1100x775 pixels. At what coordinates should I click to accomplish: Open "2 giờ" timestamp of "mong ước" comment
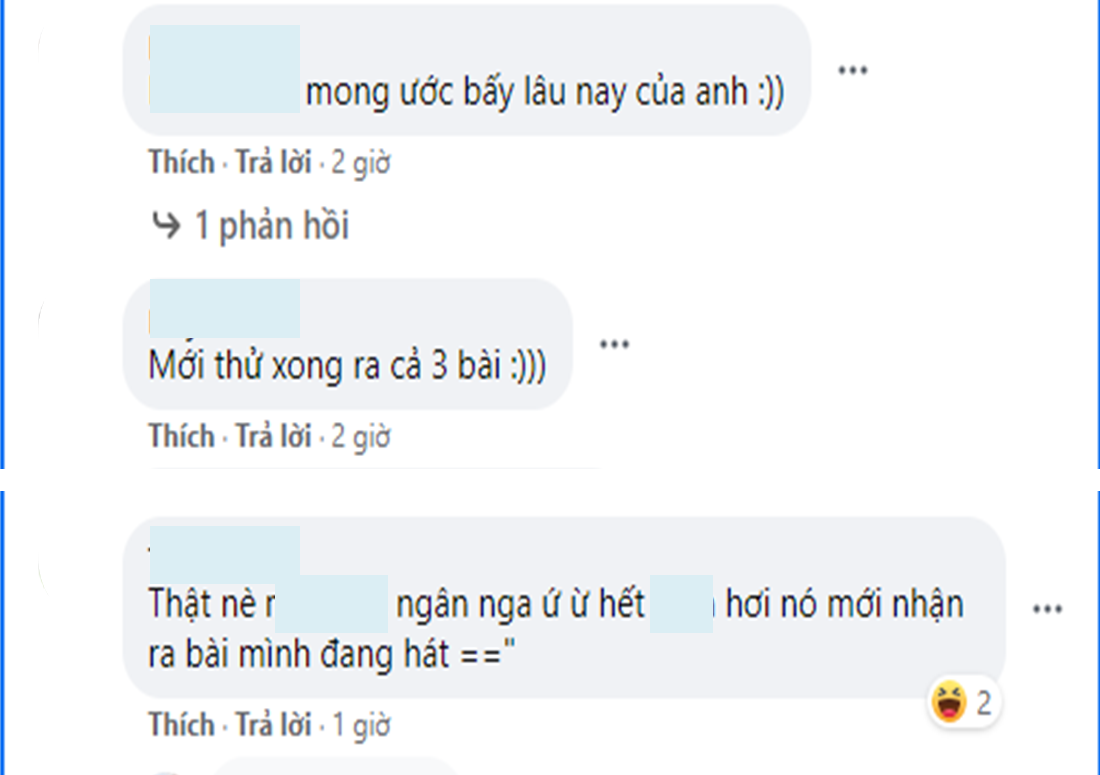360,162
